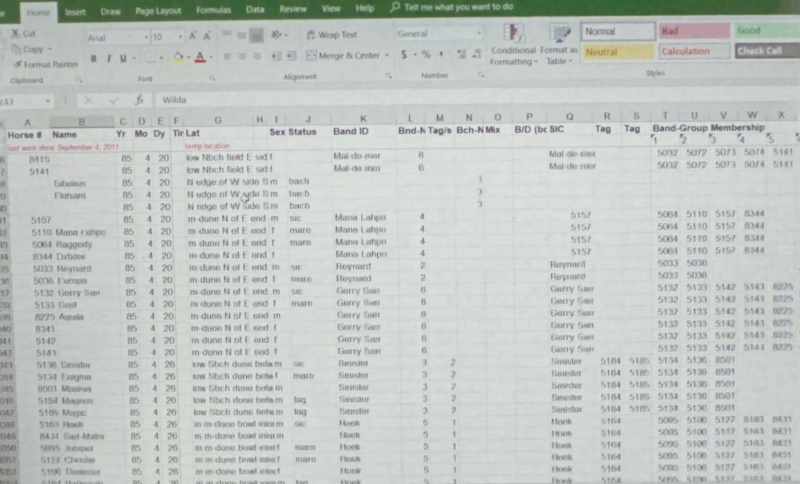Apply yellow fill color bucket

point(179,58)
